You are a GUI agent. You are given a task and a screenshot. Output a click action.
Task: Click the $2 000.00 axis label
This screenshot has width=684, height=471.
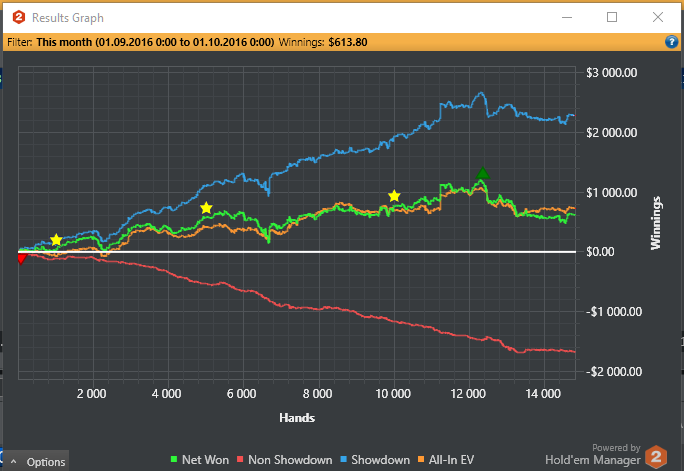tap(612, 133)
